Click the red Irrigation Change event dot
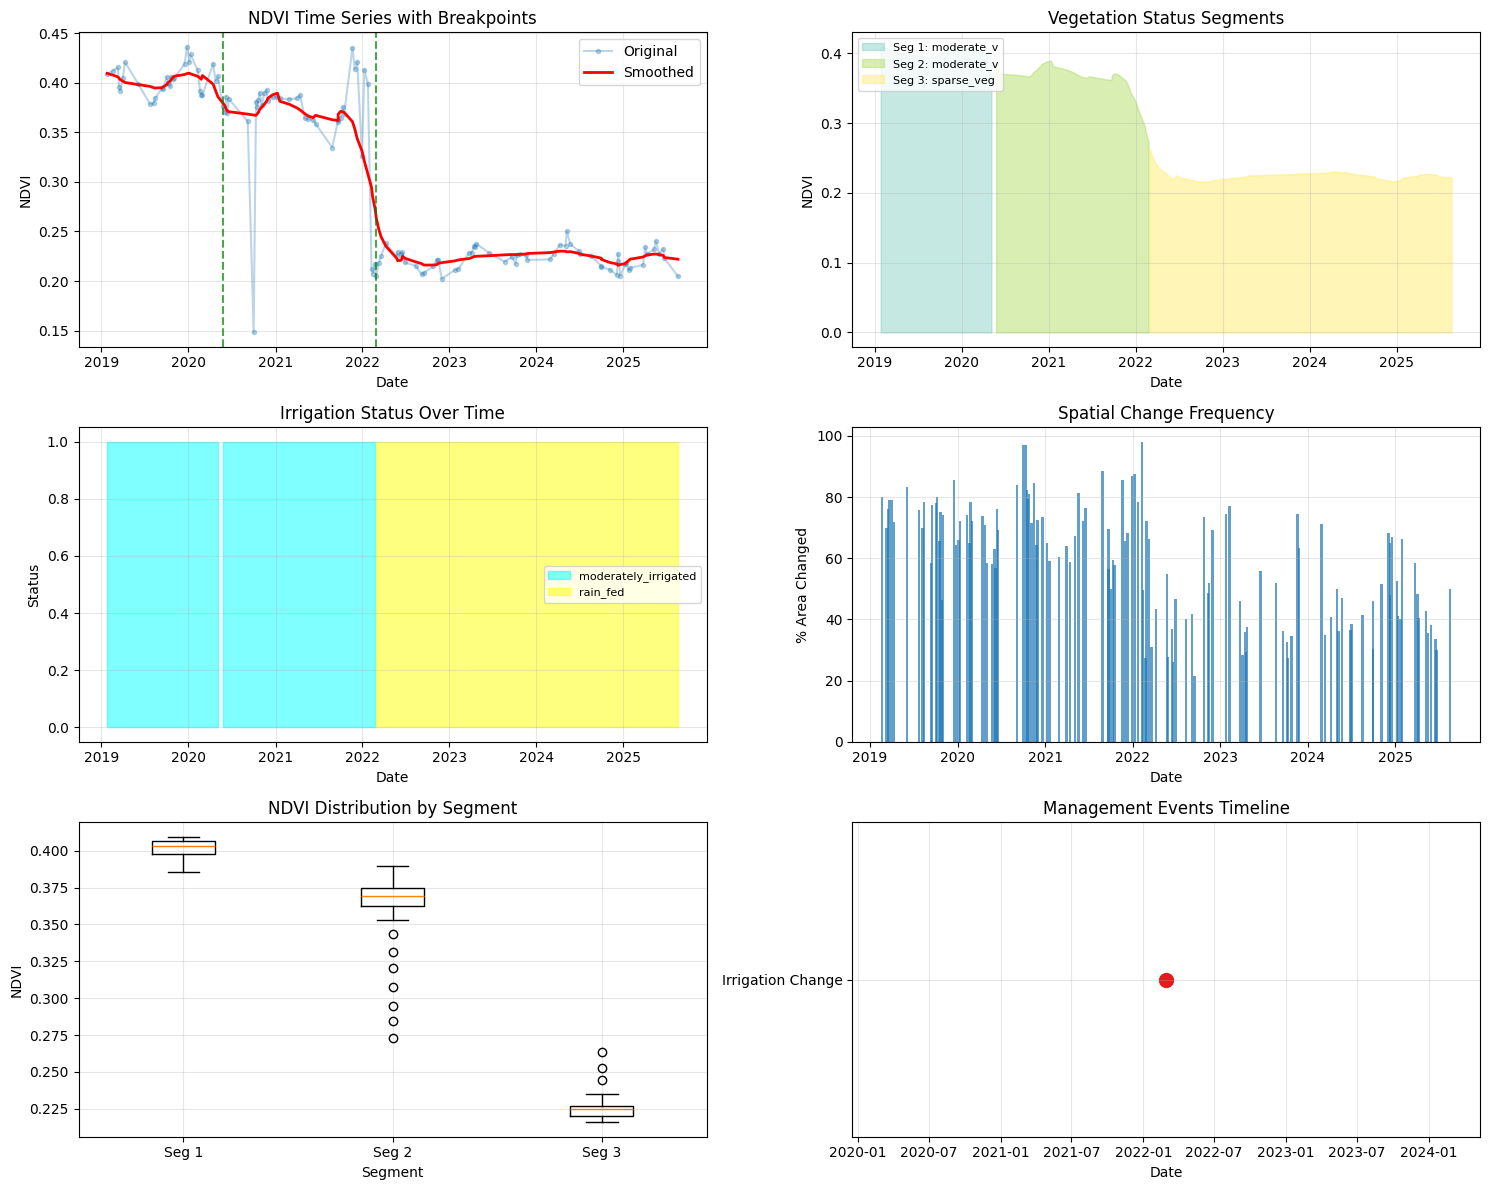Viewport: 1489px width, 1190px height. [x=1166, y=980]
